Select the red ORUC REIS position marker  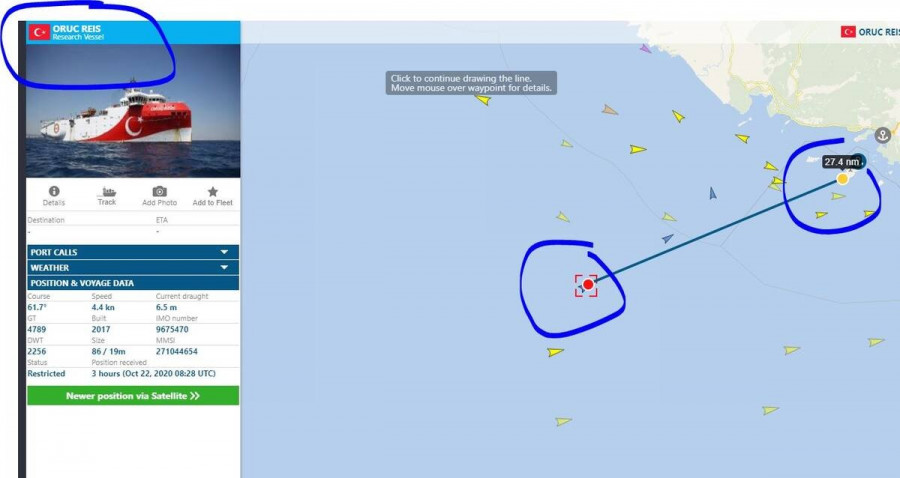[x=588, y=285]
